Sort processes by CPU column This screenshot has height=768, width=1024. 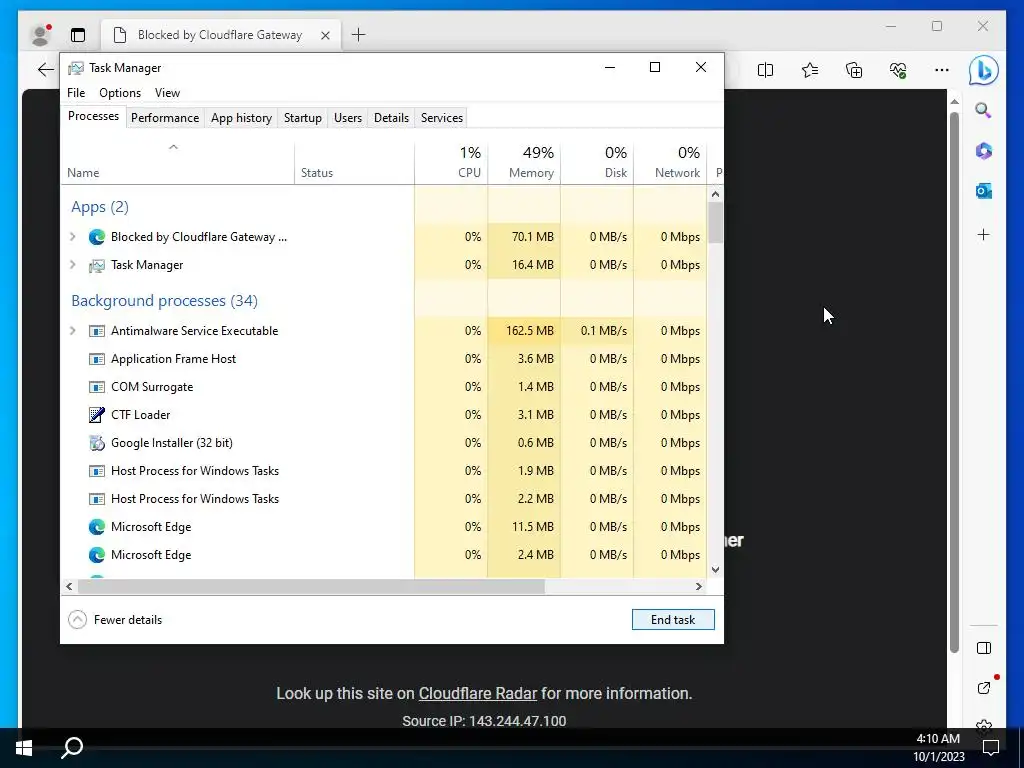pos(451,162)
